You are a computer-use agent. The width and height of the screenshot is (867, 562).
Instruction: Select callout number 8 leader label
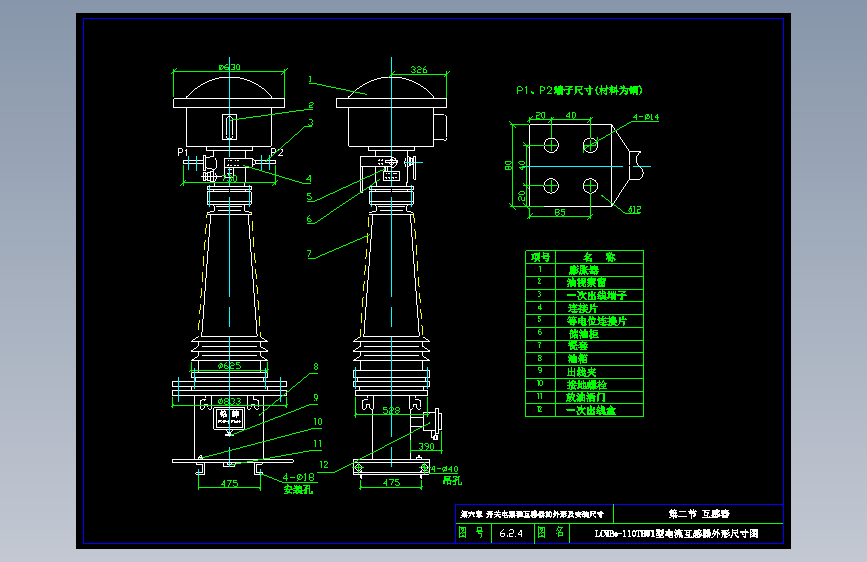click(x=316, y=366)
